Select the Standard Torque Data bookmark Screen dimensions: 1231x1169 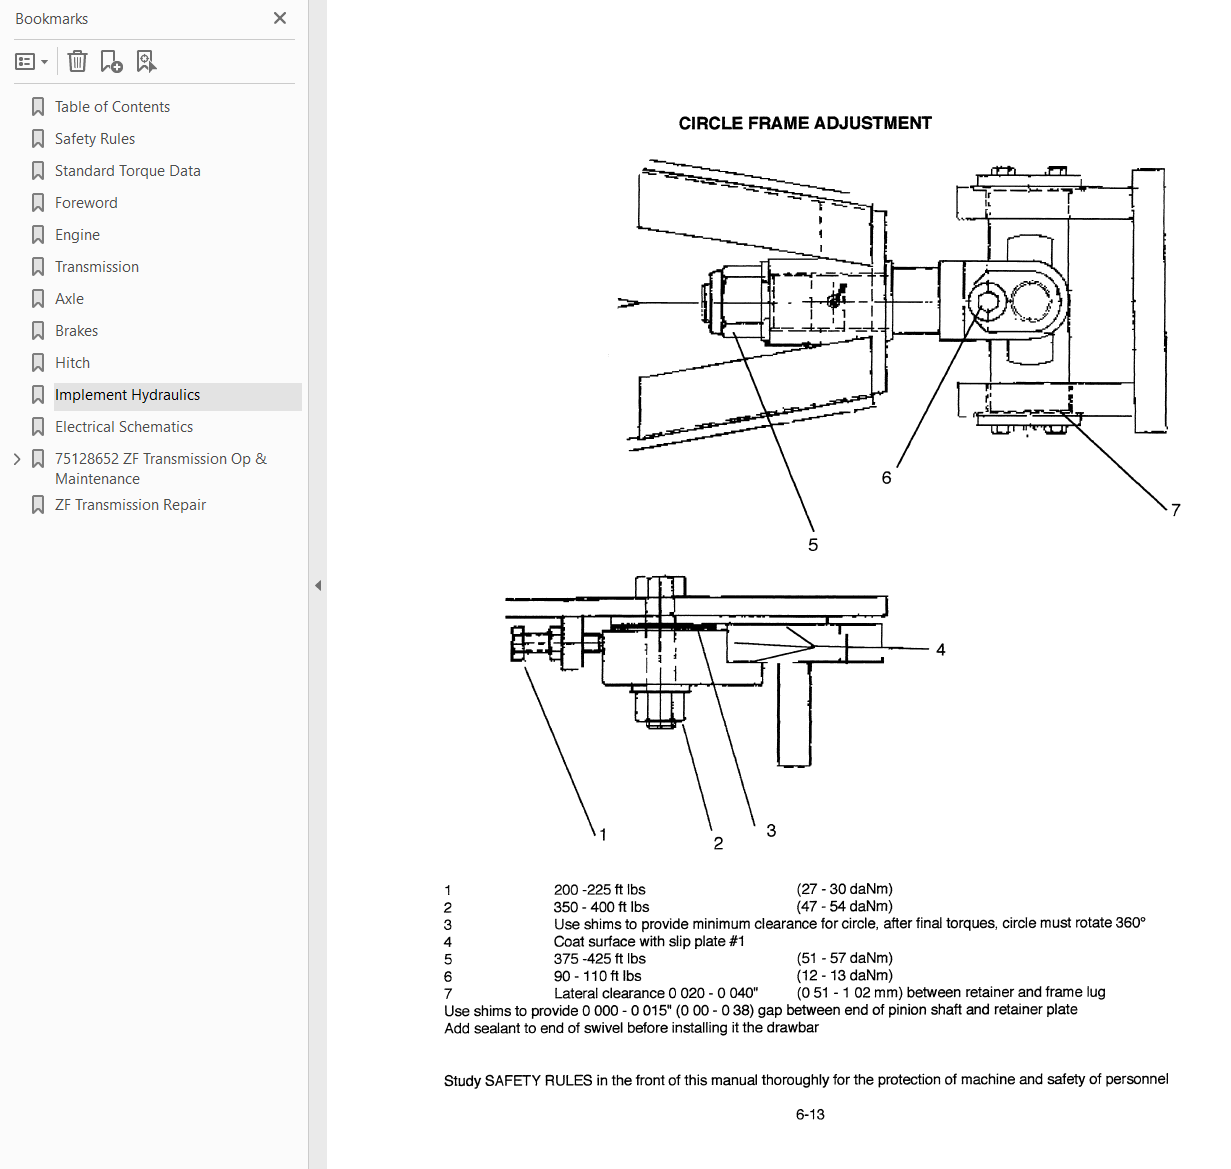tap(128, 171)
